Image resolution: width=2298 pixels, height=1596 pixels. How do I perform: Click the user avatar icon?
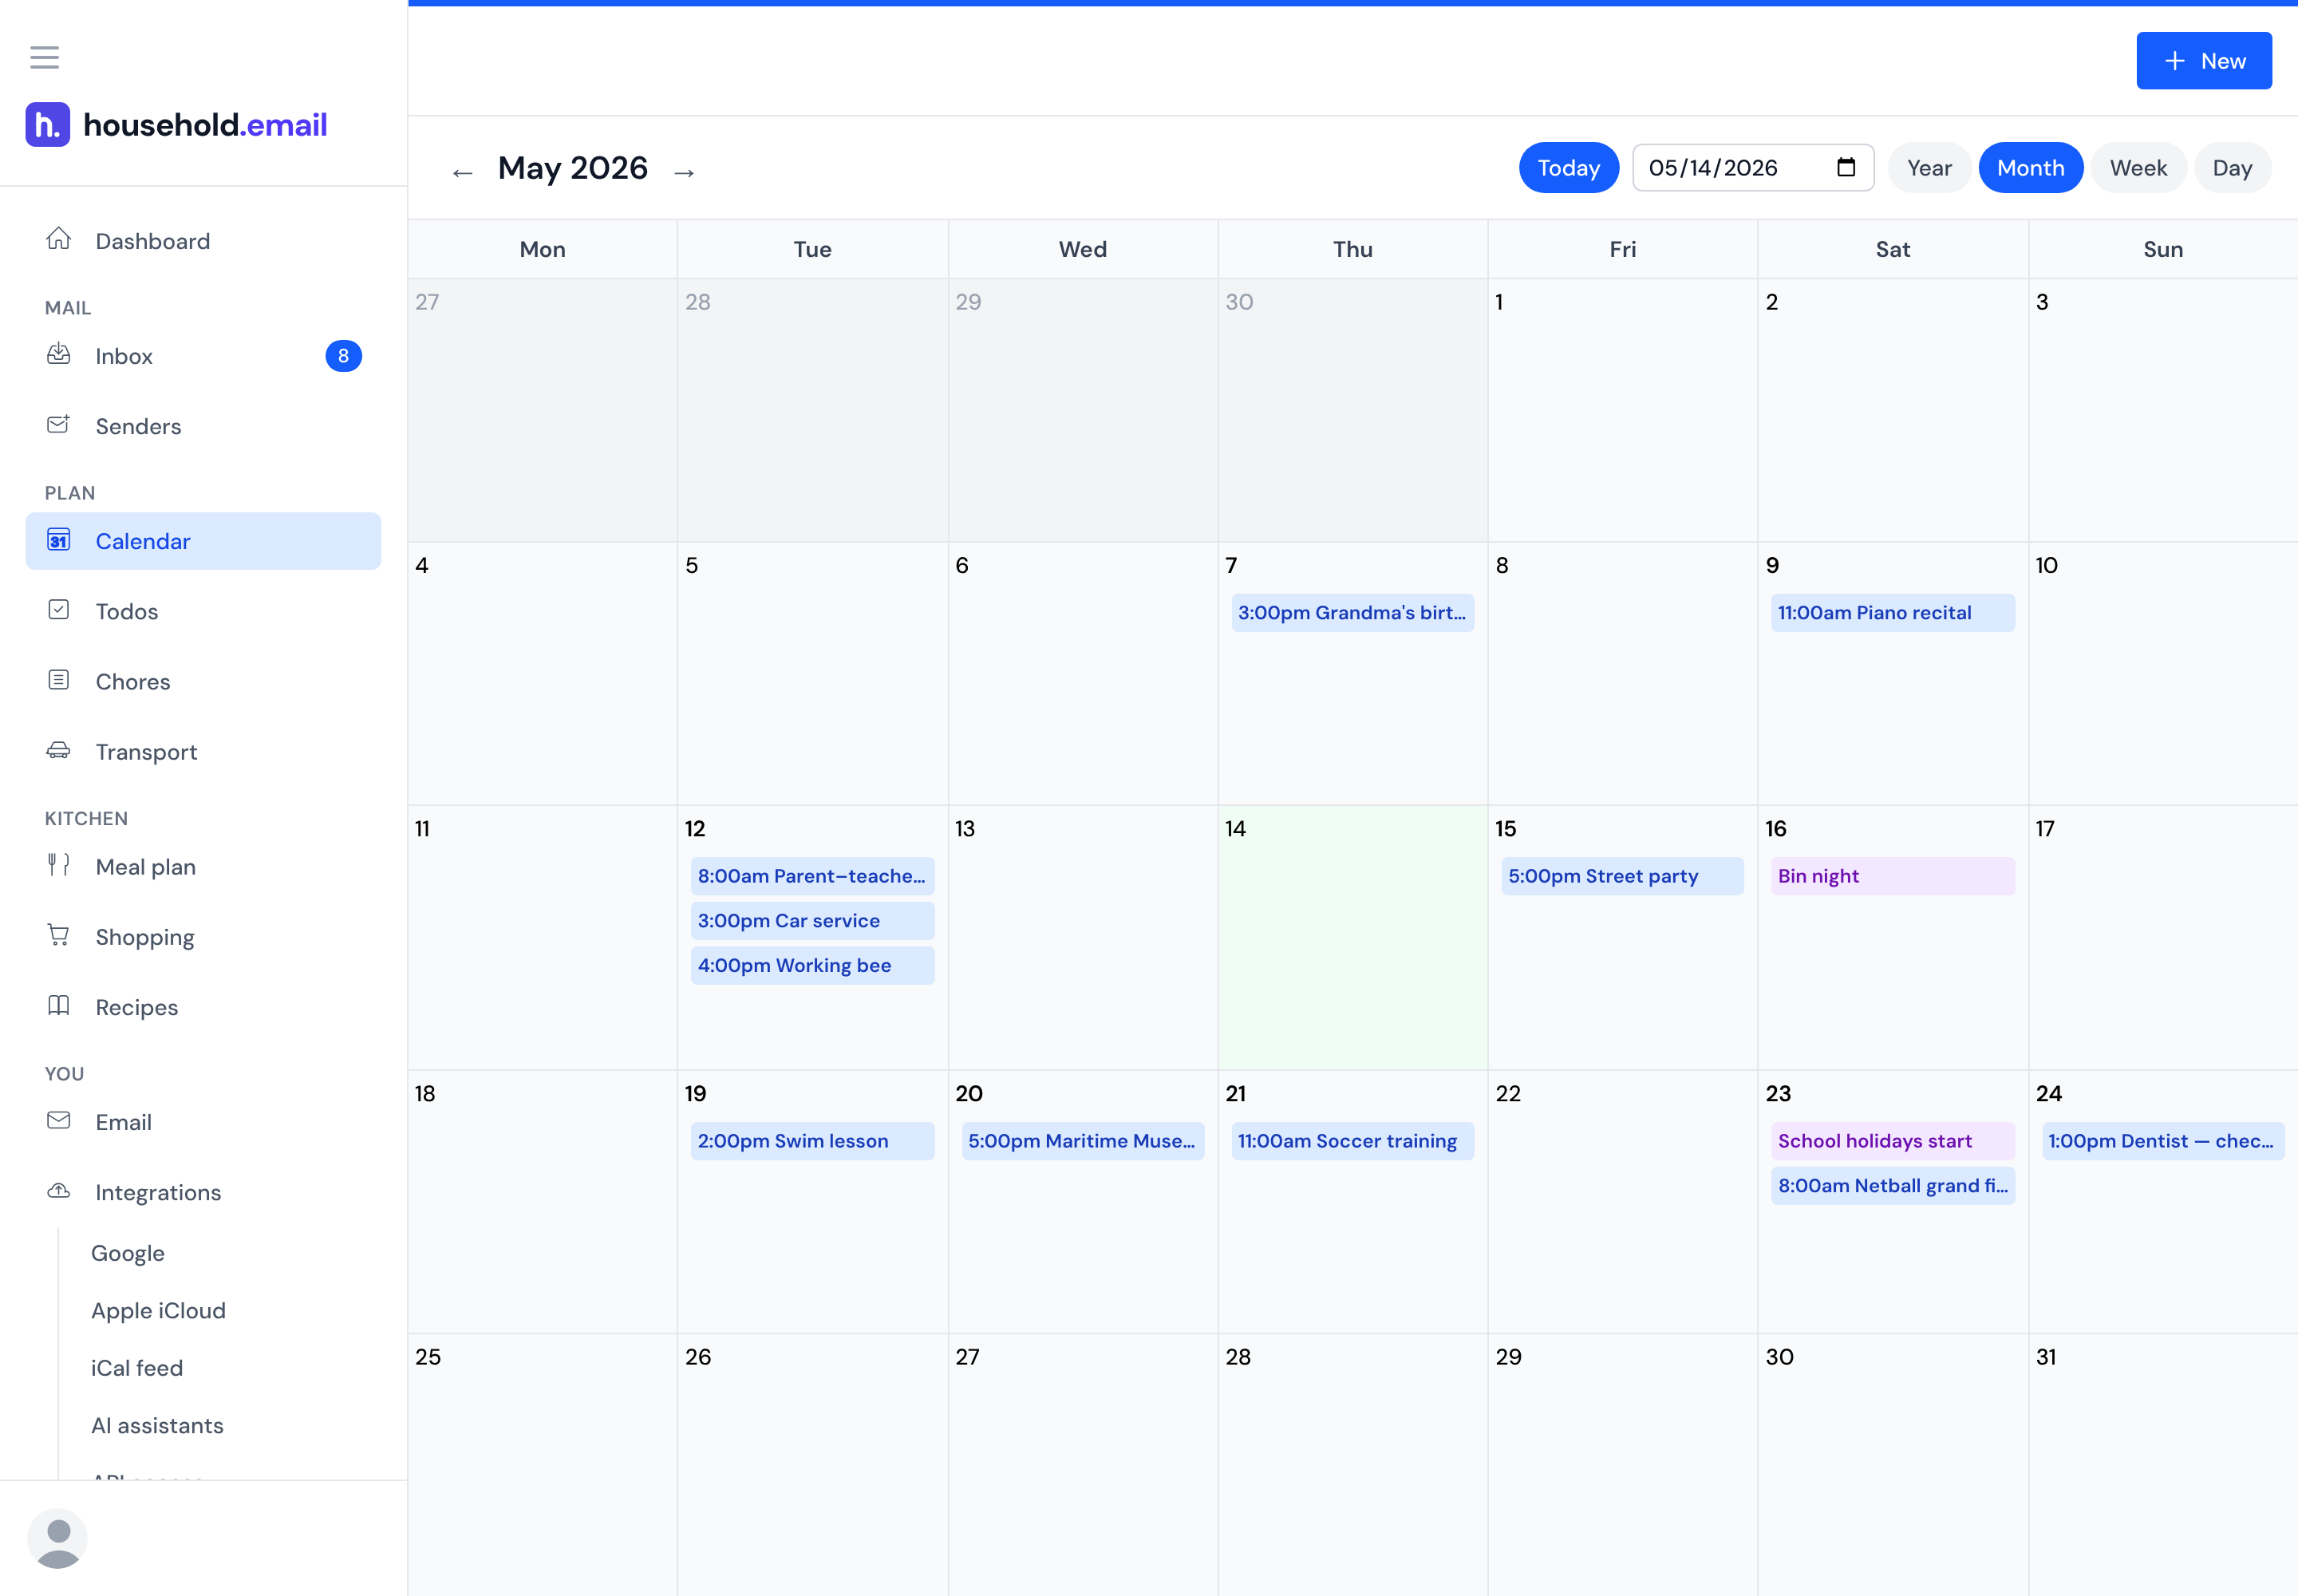[57, 1538]
